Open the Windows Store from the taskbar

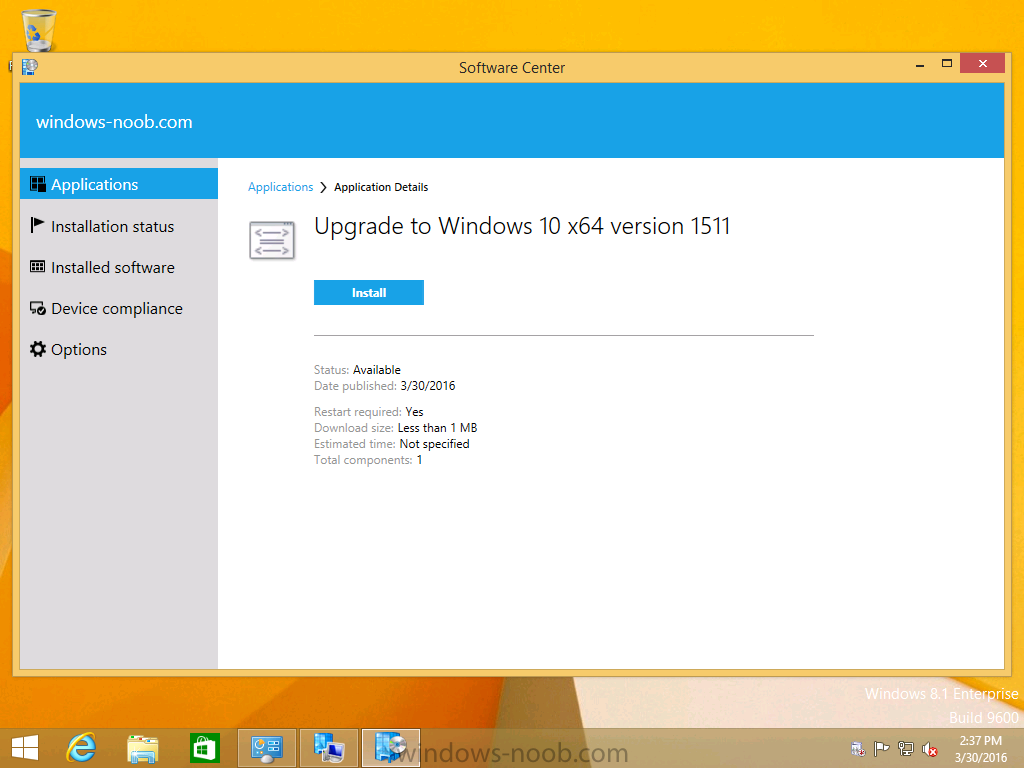coord(204,748)
